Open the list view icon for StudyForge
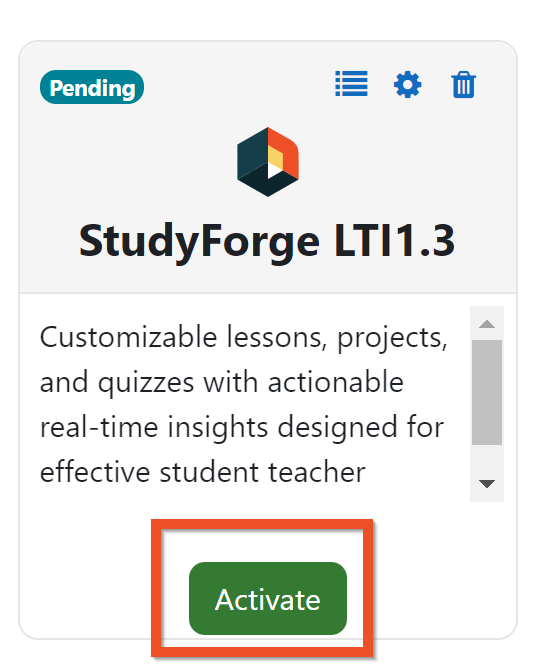The width and height of the screenshot is (546, 671). 351,83
